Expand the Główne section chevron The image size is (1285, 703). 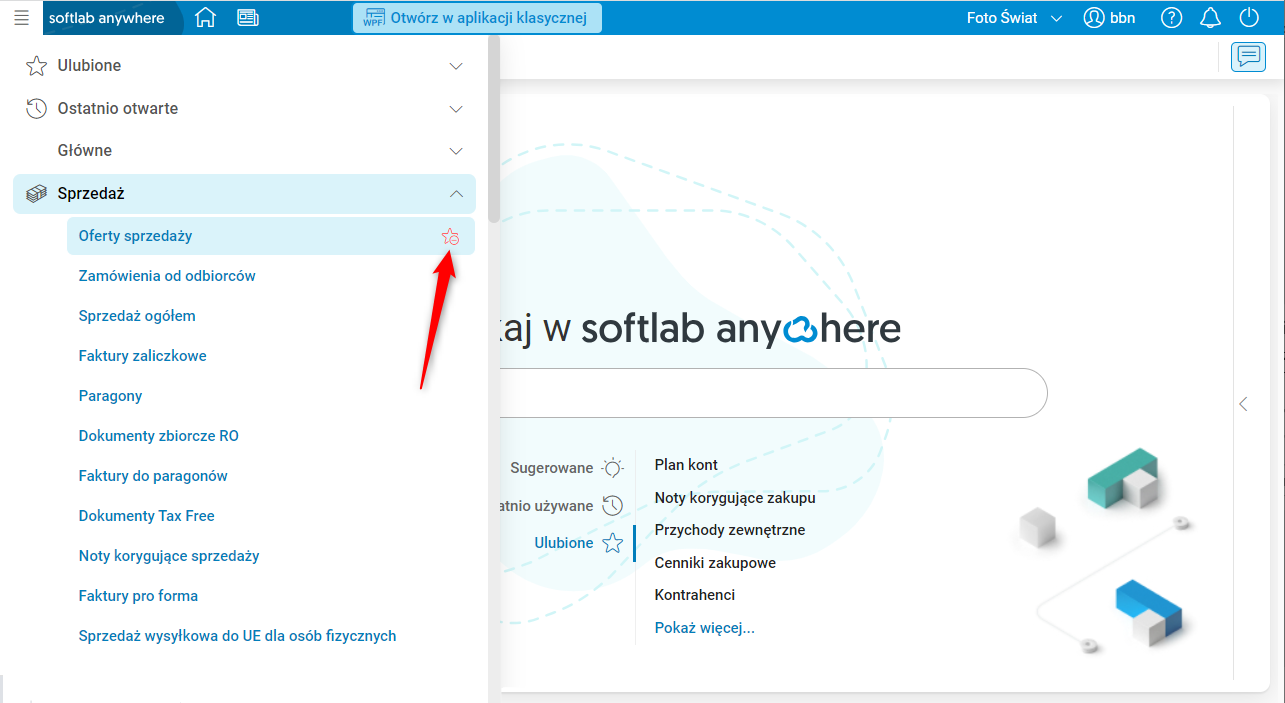[456, 151]
